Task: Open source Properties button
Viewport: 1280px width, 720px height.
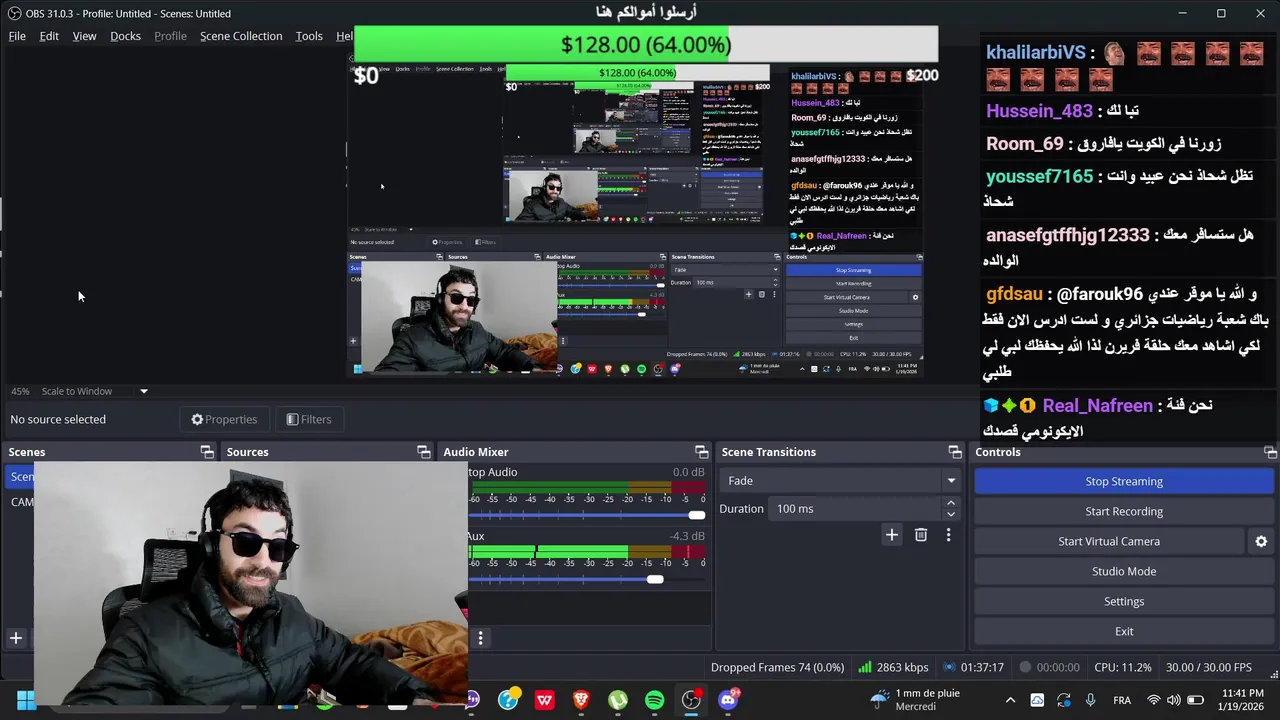Action: tap(224, 419)
